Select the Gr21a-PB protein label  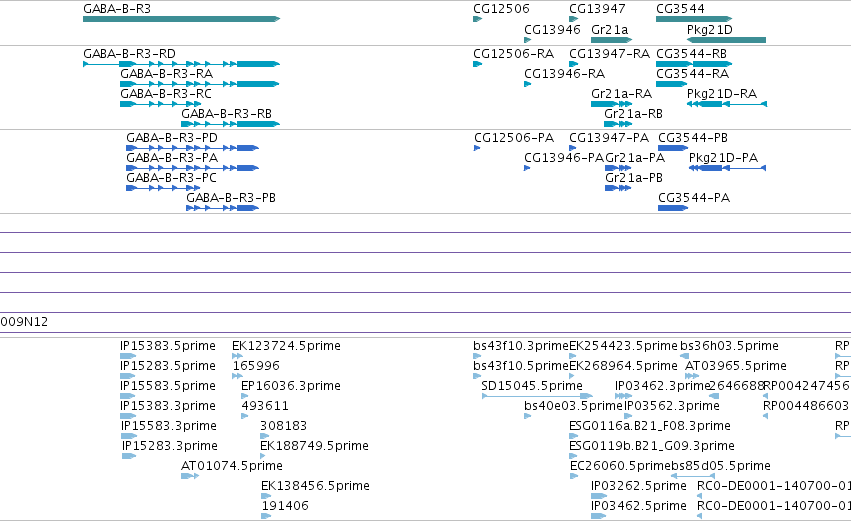[634, 178]
